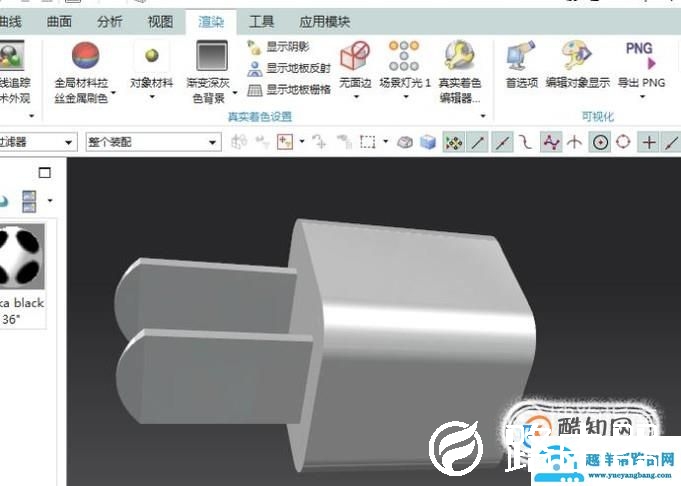Viewport: 681px width, 486px height.
Task: Expand the No Face Edges dropdown arrow
Action: coord(356,97)
